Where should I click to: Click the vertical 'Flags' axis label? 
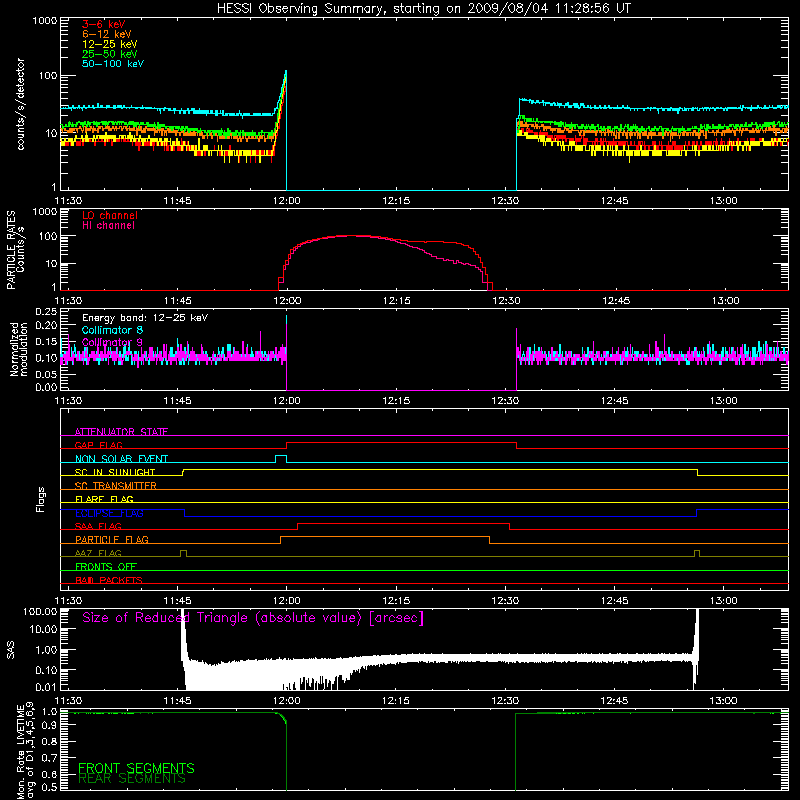pos(40,499)
